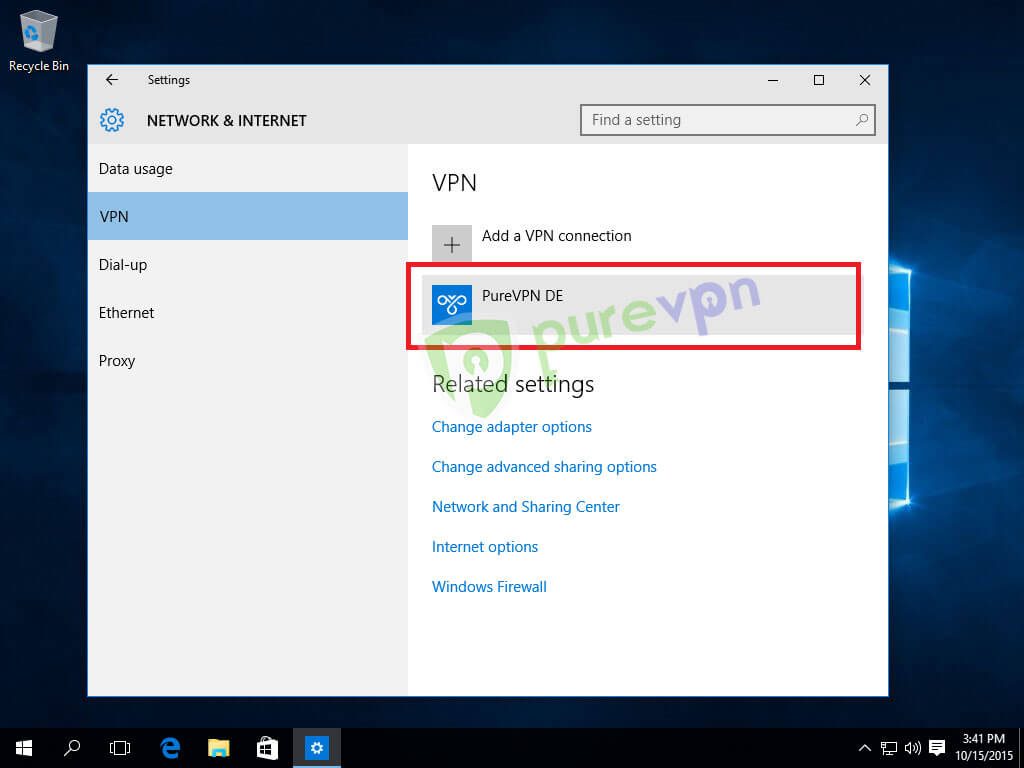Show hidden tray icons
This screenshot has height=768, width=1024.
(864, 748)
